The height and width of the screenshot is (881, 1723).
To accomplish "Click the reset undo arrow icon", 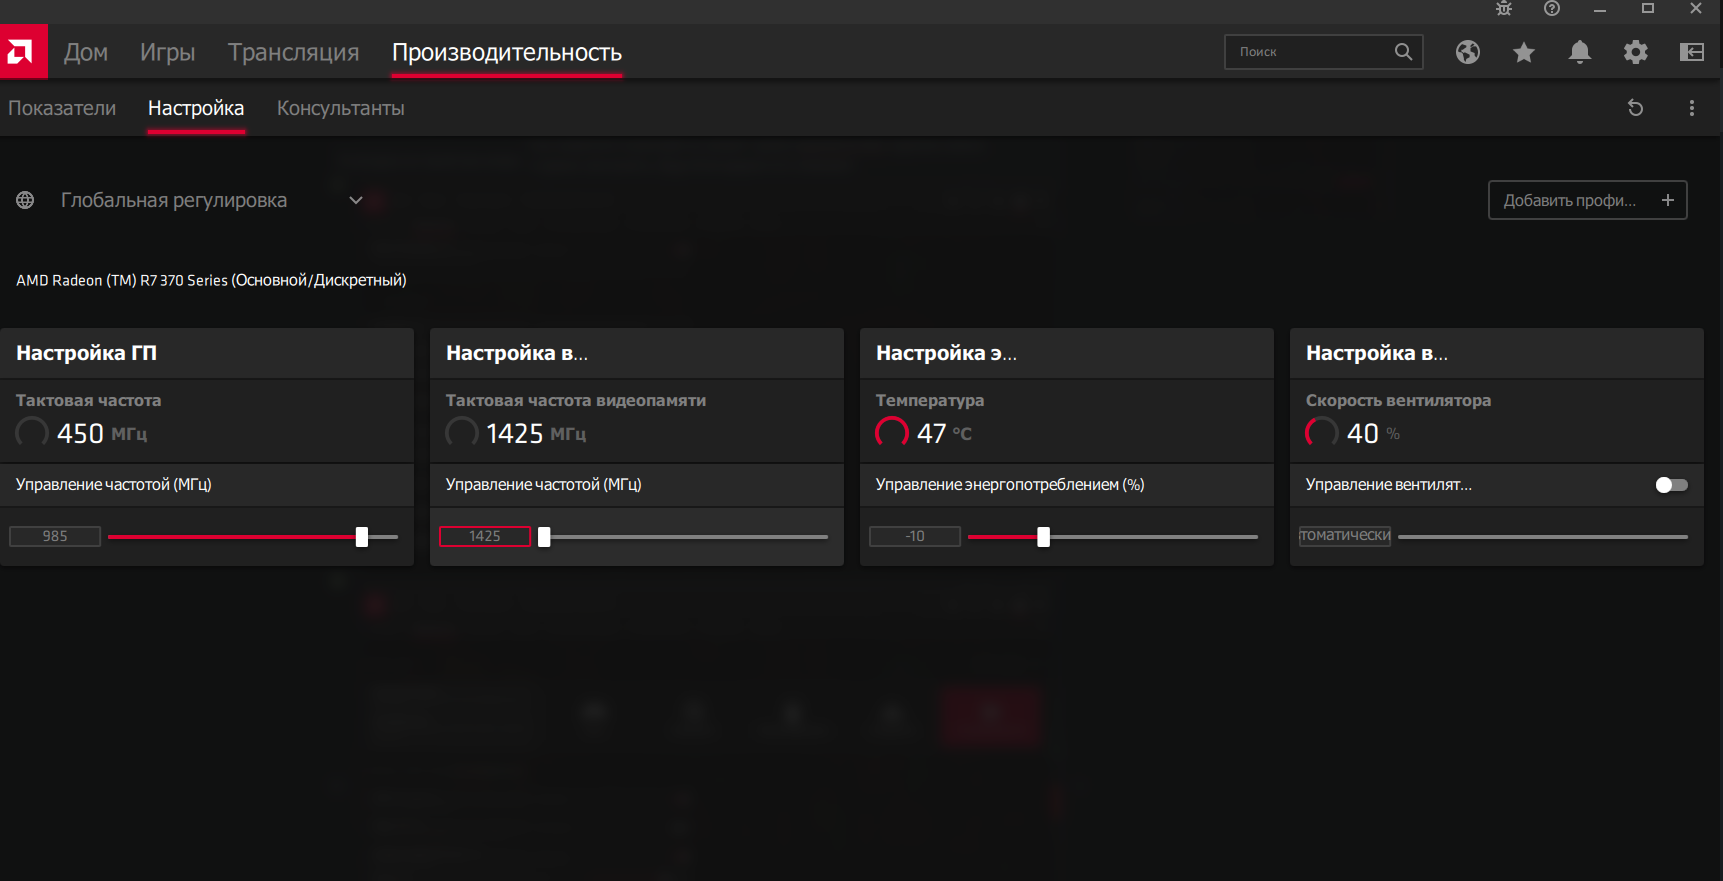I will [1636, 108].
